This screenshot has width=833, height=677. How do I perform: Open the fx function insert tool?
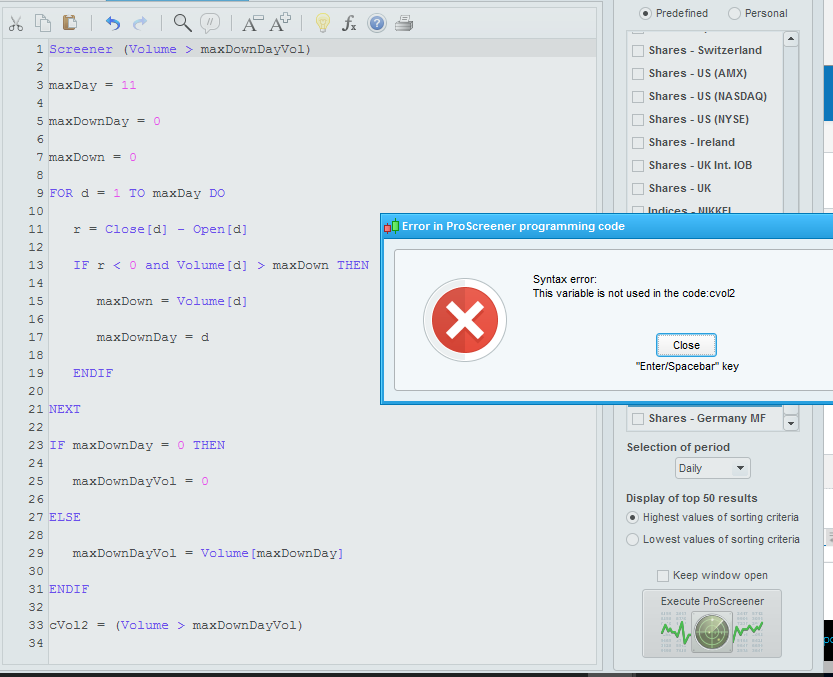pos(349,23)
